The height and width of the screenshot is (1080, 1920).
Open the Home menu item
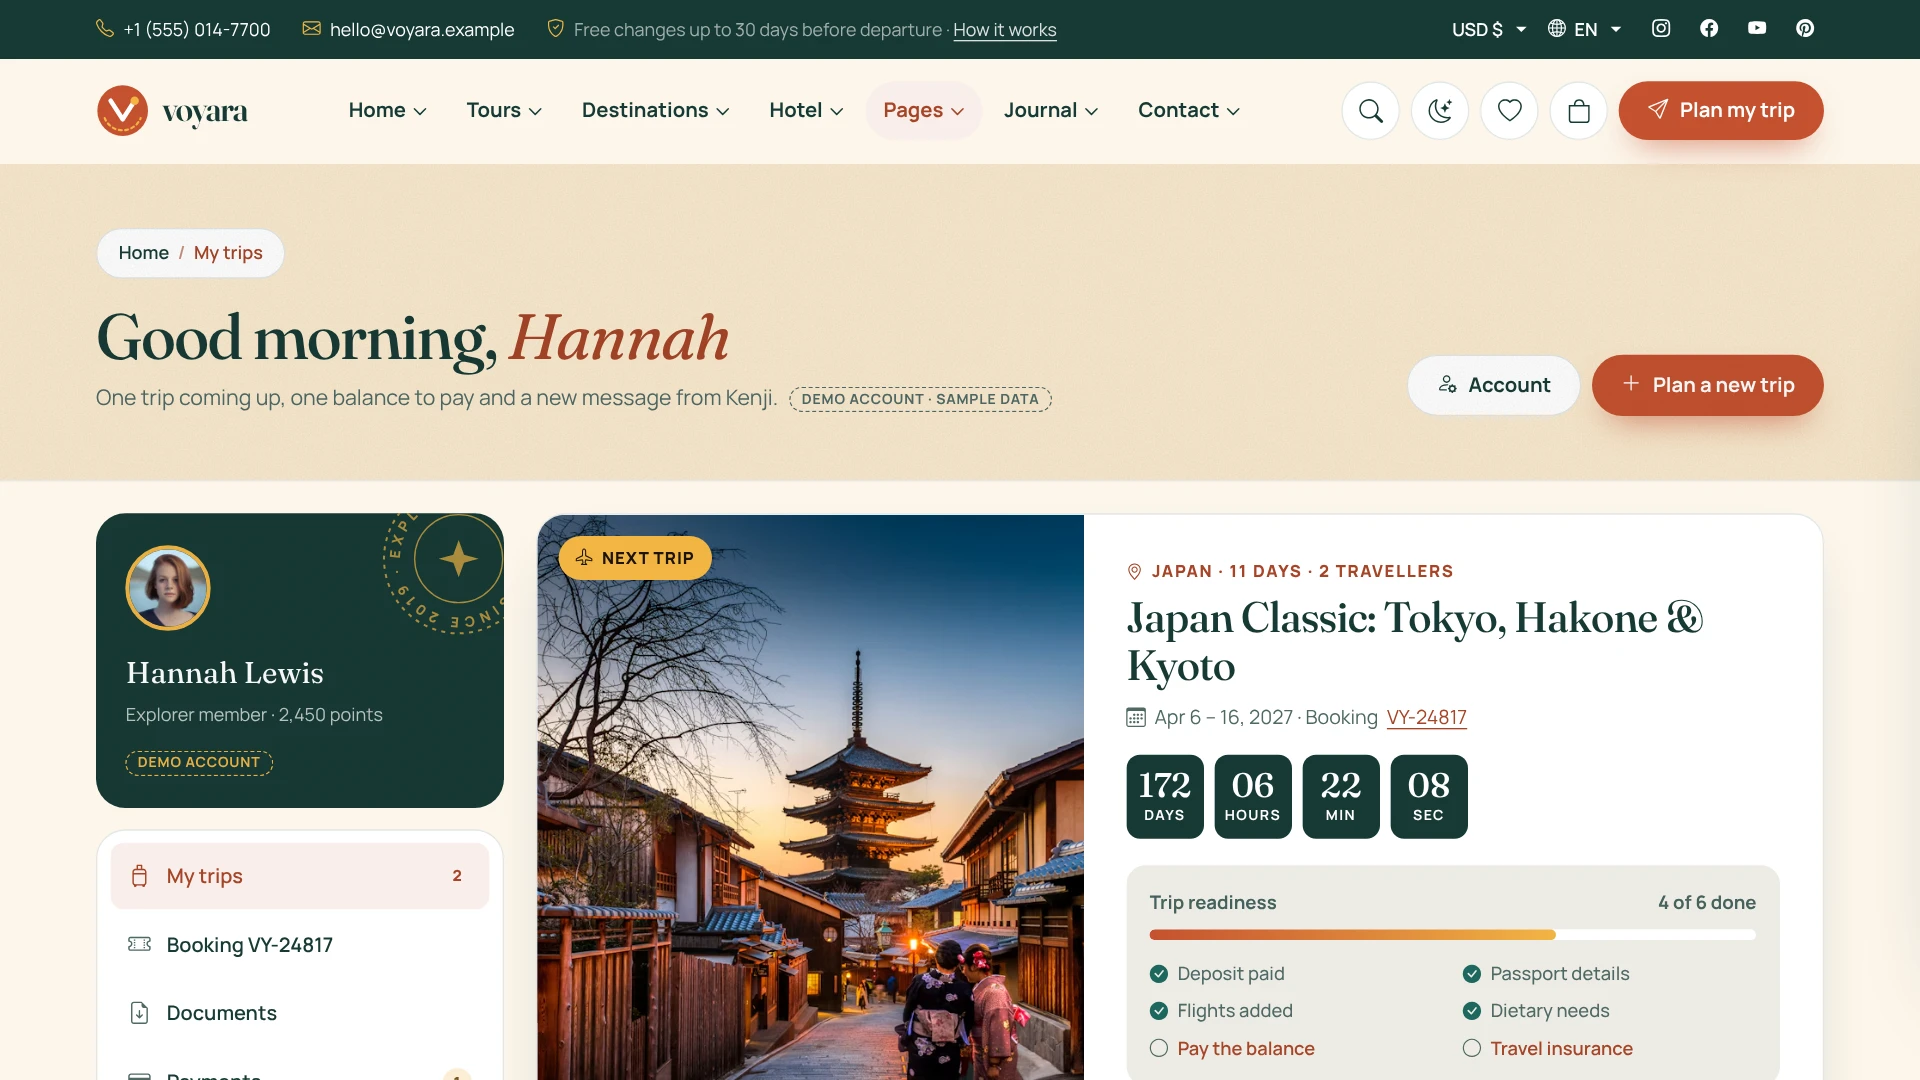click(x=387, y=110)
